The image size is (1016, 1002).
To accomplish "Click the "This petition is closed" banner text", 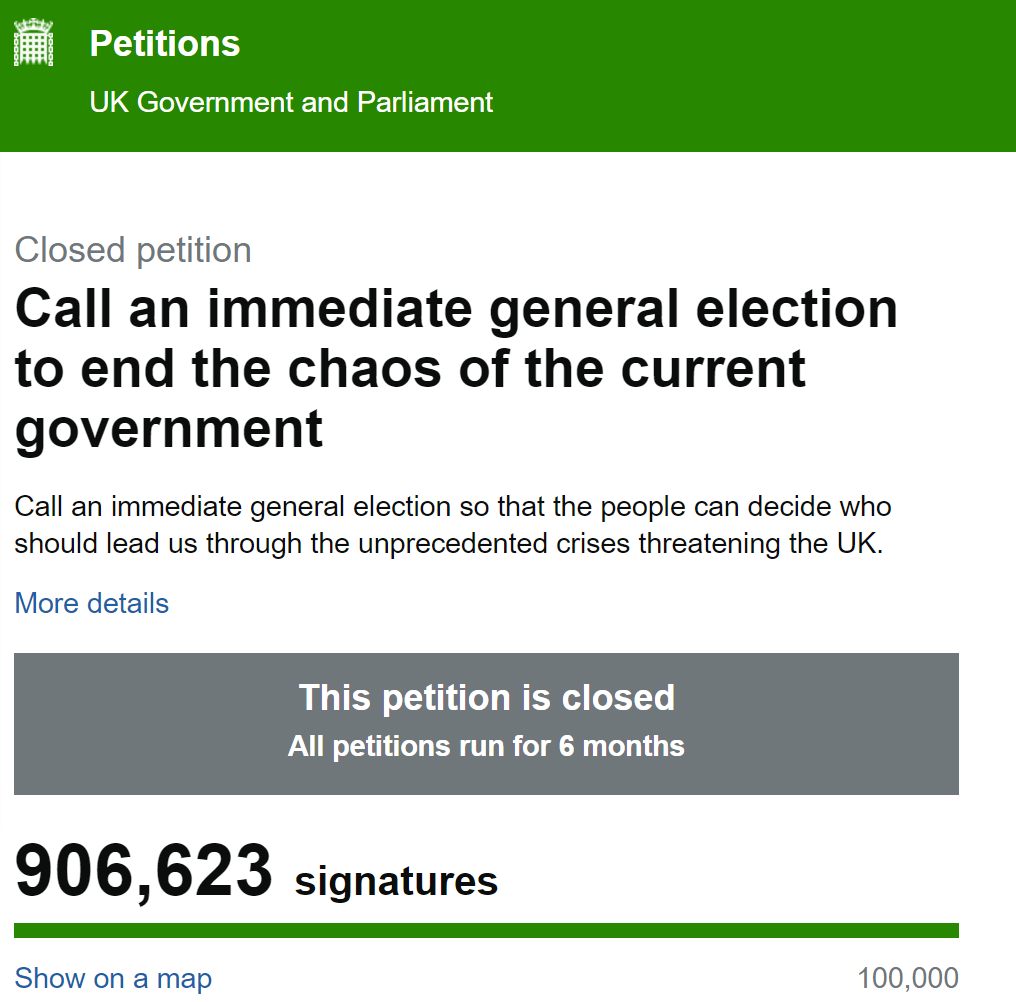I will (486, 697).
